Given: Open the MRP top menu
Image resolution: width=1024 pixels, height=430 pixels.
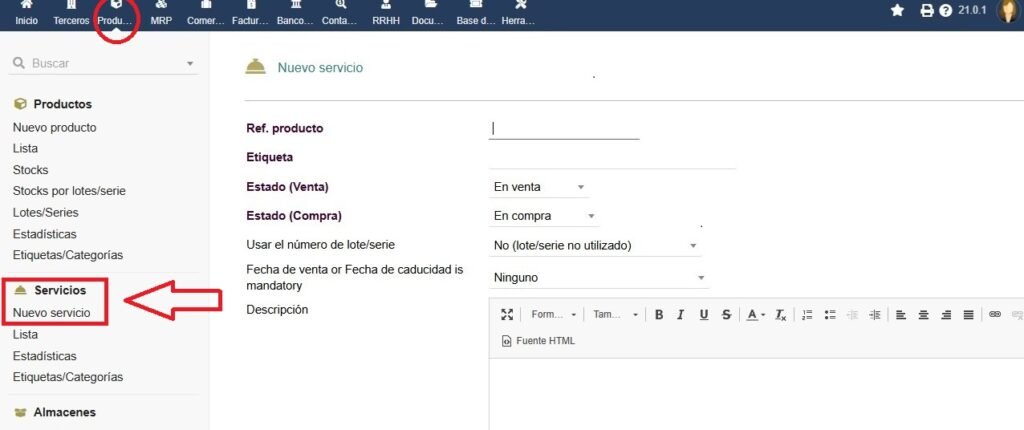Looking at the screenshot, I should point(161,14).
